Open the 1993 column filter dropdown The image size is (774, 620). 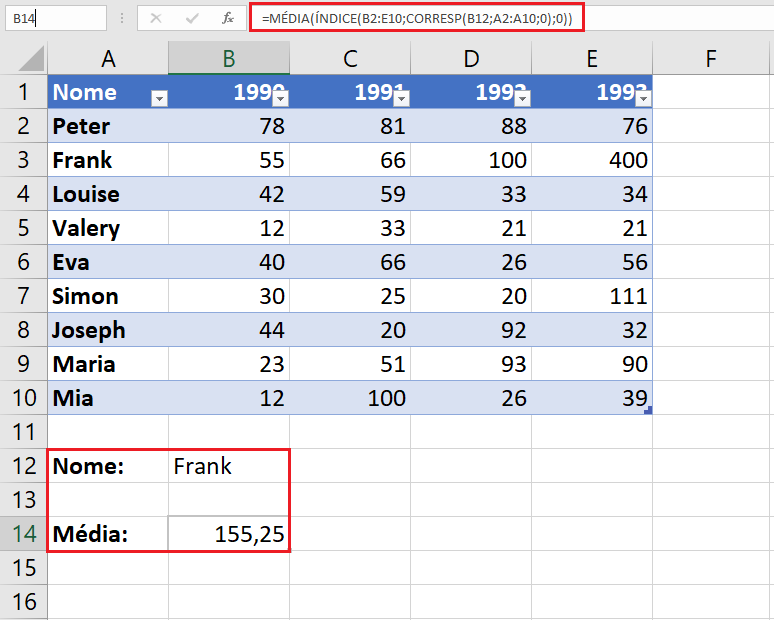(644, 99)
